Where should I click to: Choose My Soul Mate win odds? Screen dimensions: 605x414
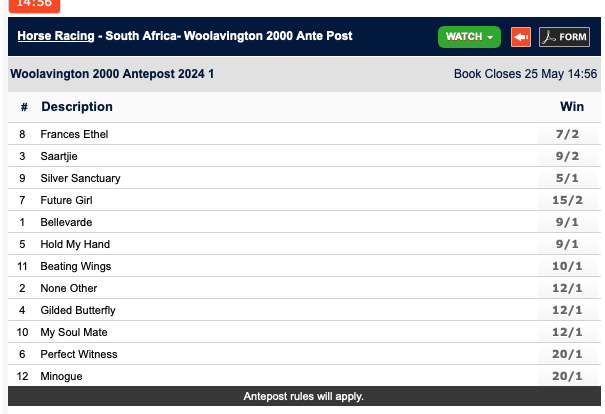[x=569, y=332]
